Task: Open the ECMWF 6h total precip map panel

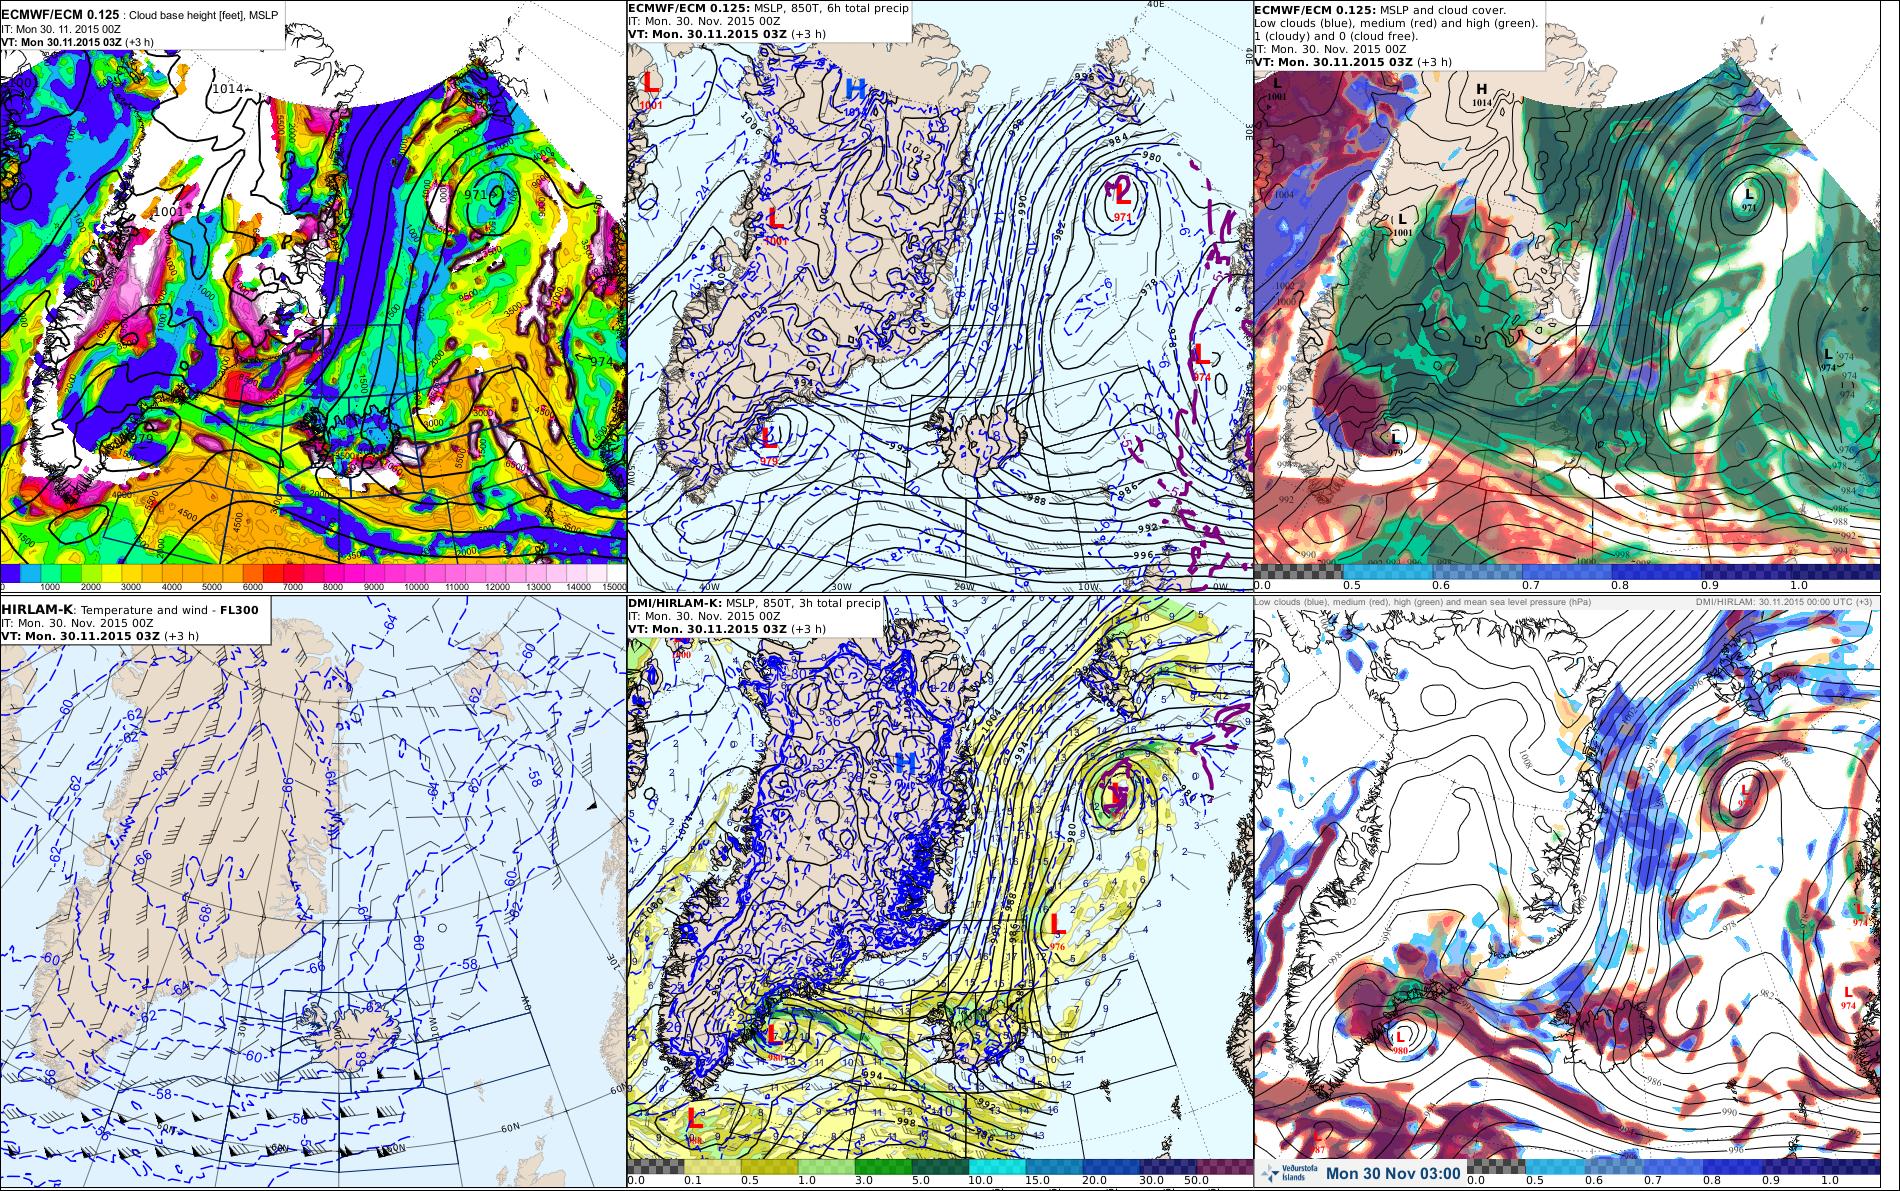Action: tap(940, 297)
